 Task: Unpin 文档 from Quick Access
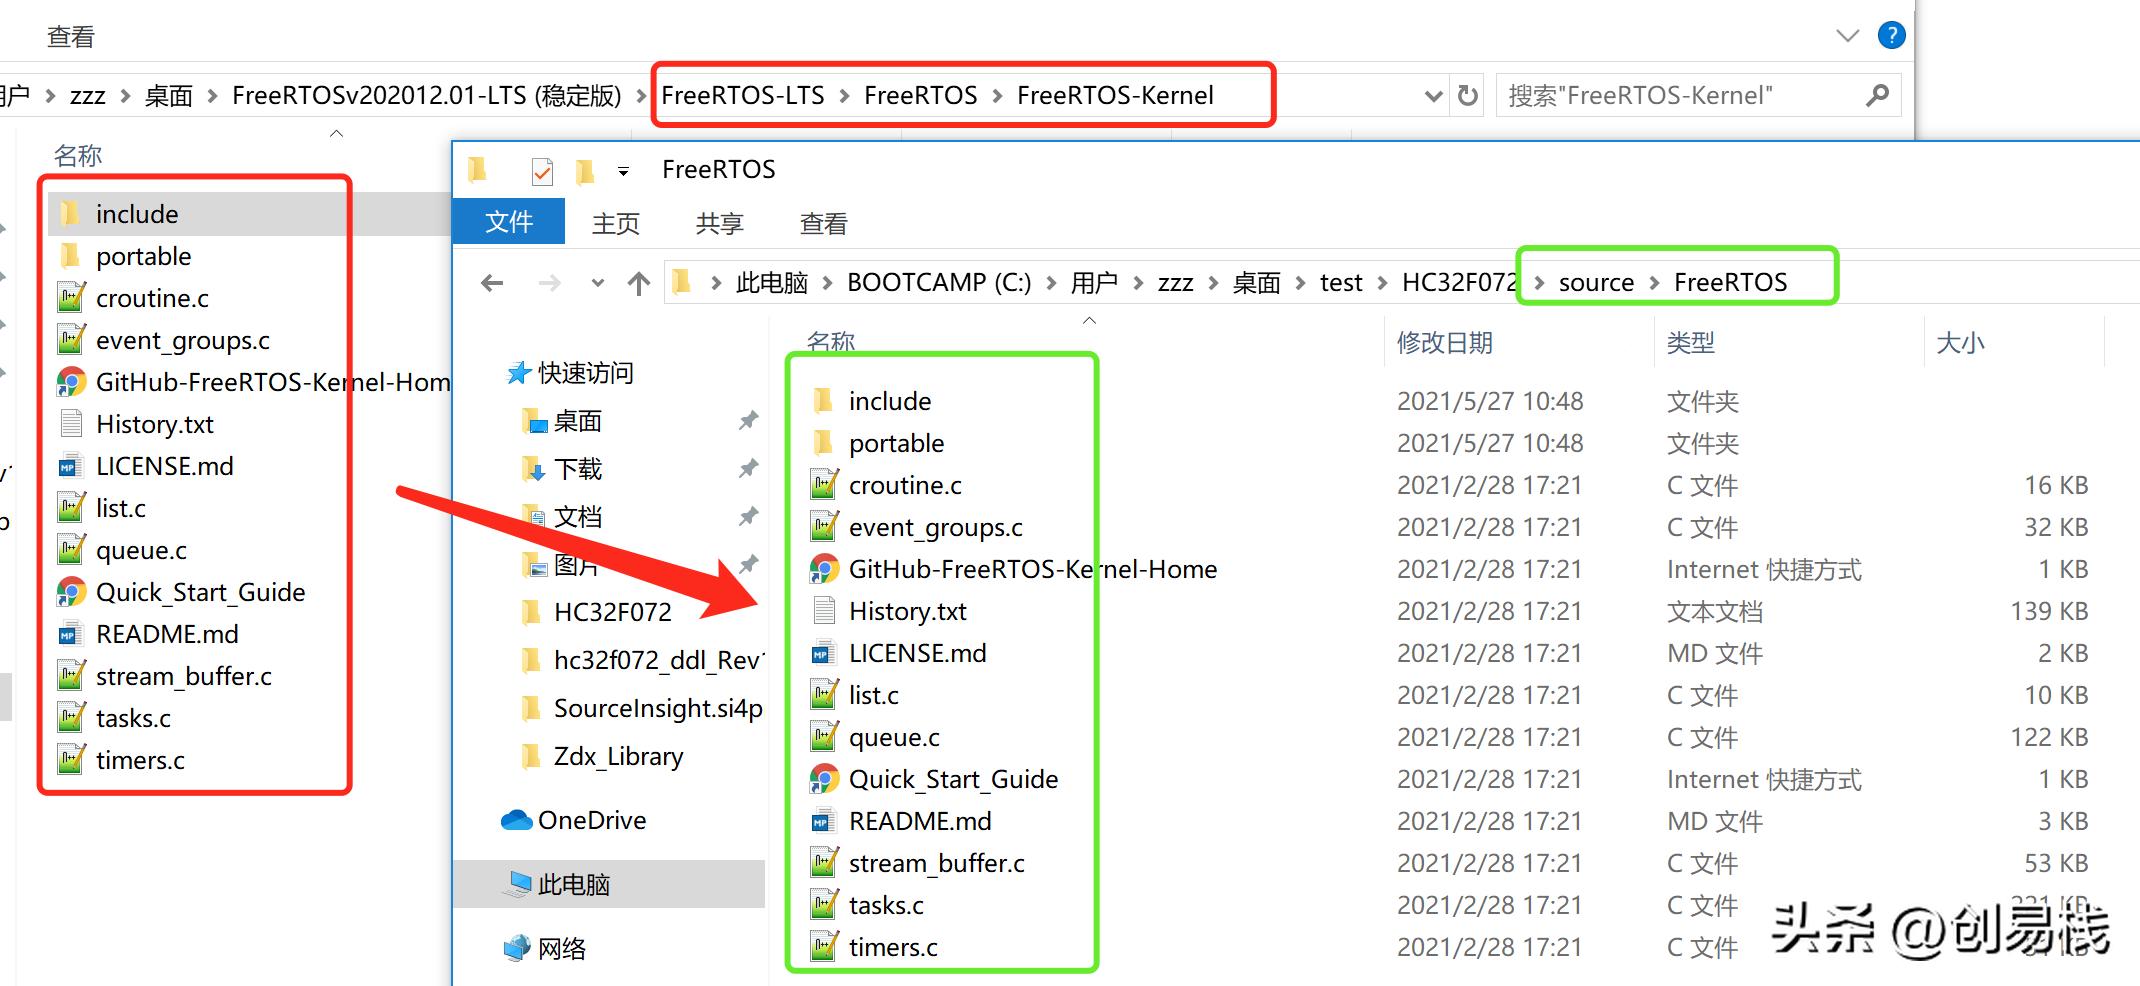tap(748, 516)
